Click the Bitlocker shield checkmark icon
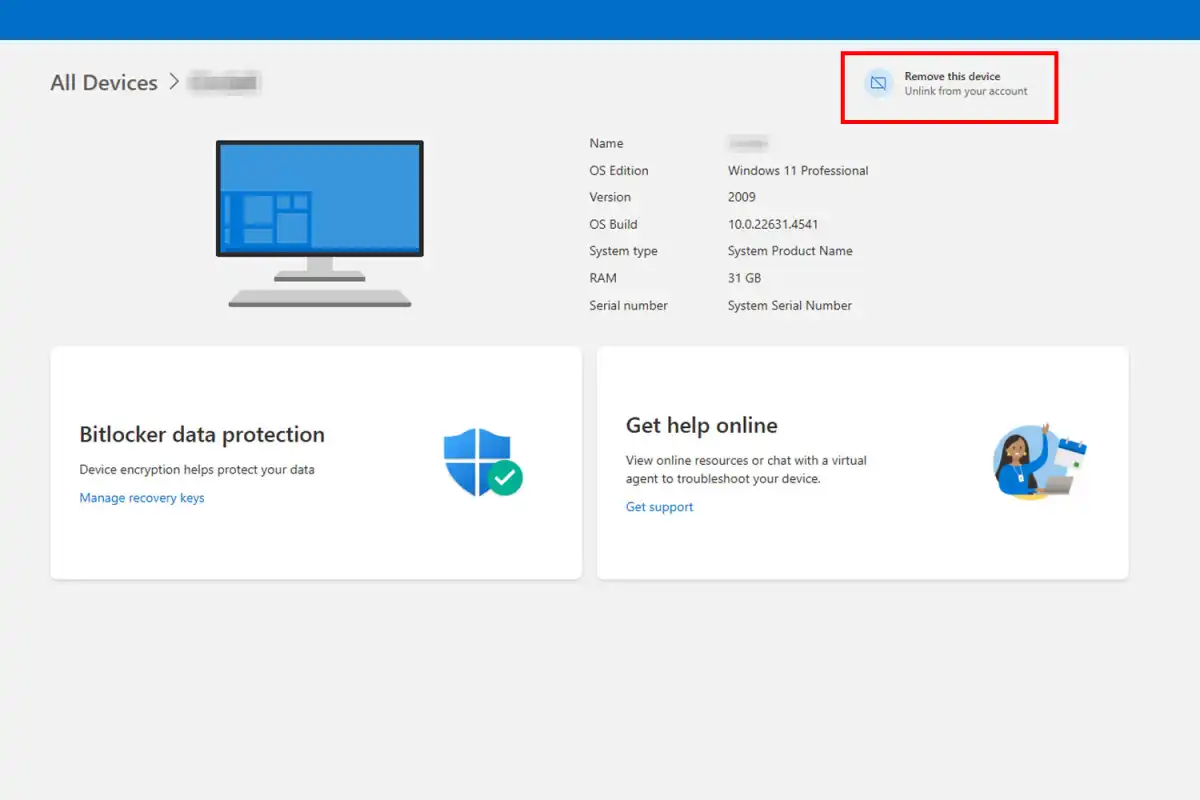The width and height of the screenshot is (1200, 800). pyautogui.click(x=482, y=462)
